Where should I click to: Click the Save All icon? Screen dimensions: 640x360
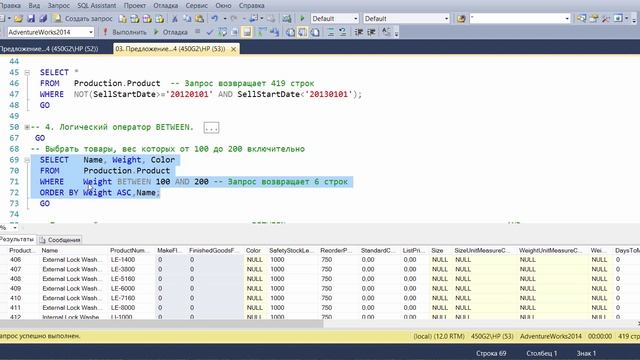click(43, 19)
